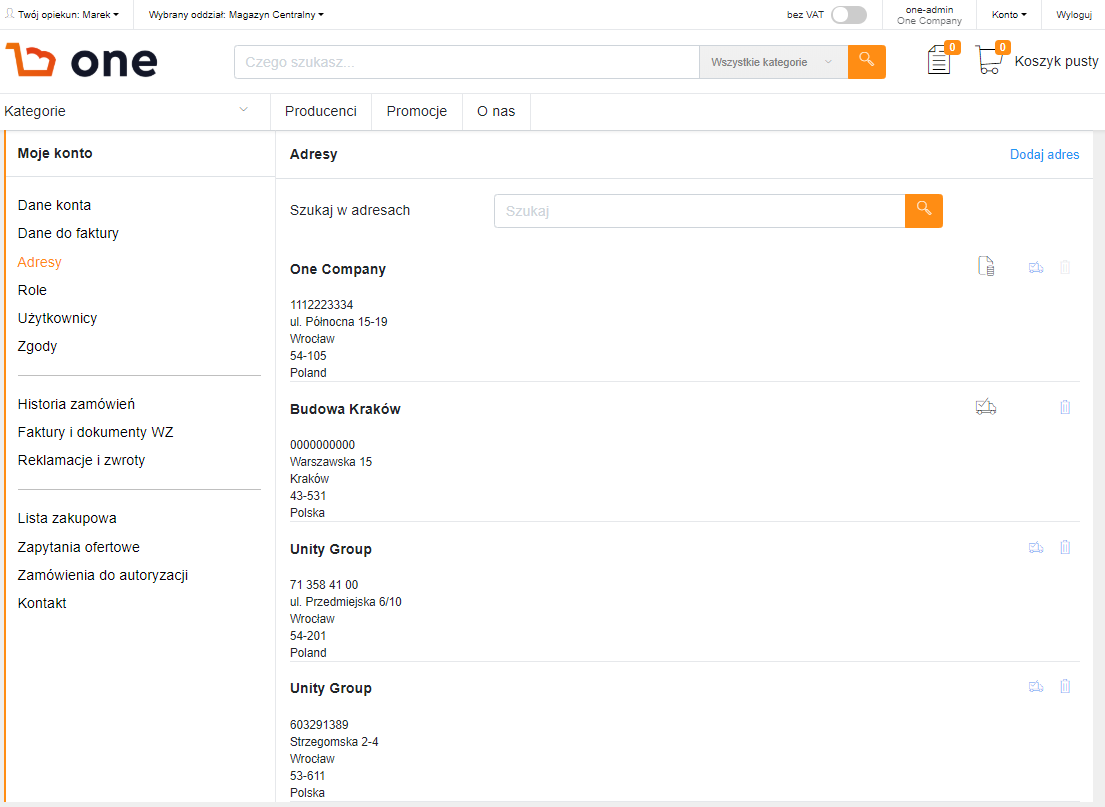Open Wybrany oddział Magazyn Centralny dropdown

236,14
